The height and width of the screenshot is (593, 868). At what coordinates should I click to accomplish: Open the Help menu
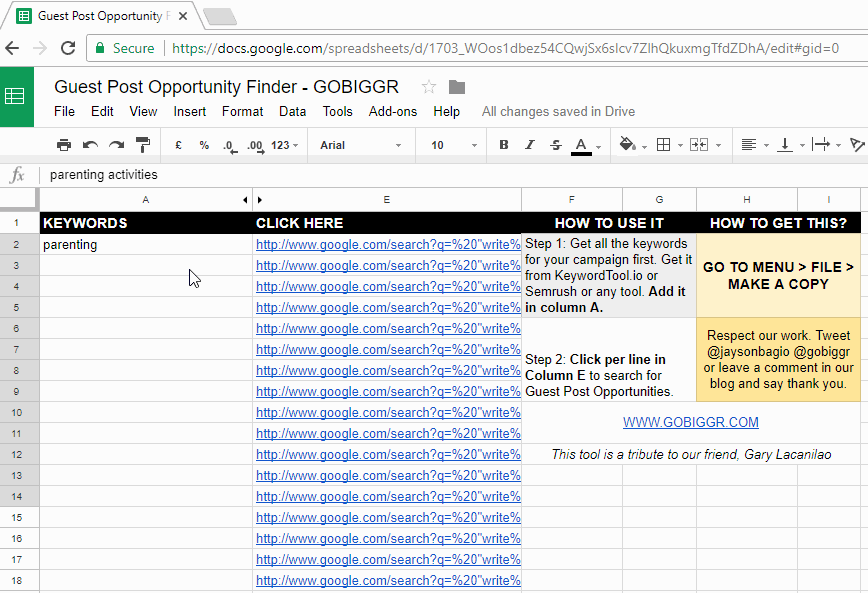click(446, 111)
